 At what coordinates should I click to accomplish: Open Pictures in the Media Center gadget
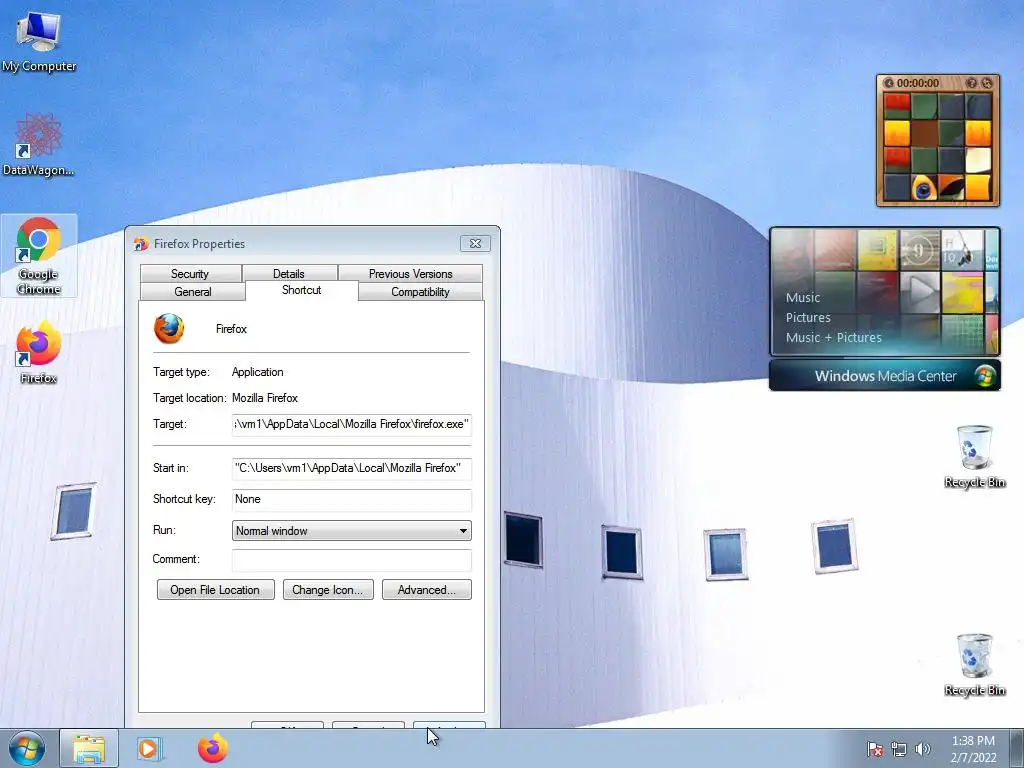[808, 318]
